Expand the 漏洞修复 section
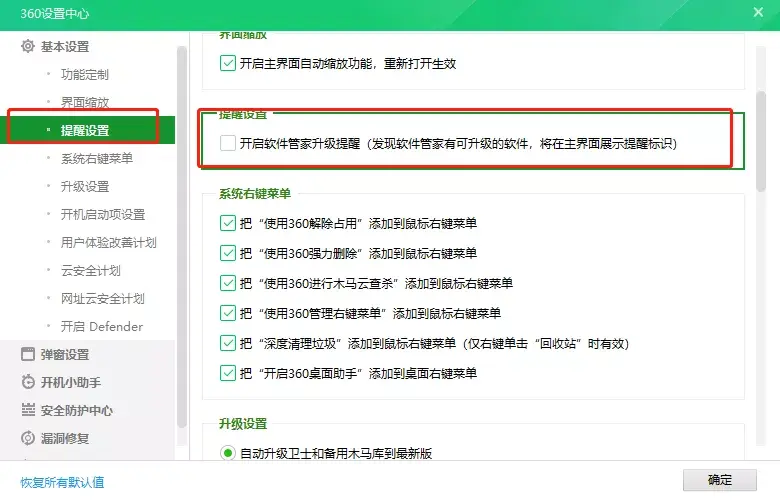 coord(65,438)
